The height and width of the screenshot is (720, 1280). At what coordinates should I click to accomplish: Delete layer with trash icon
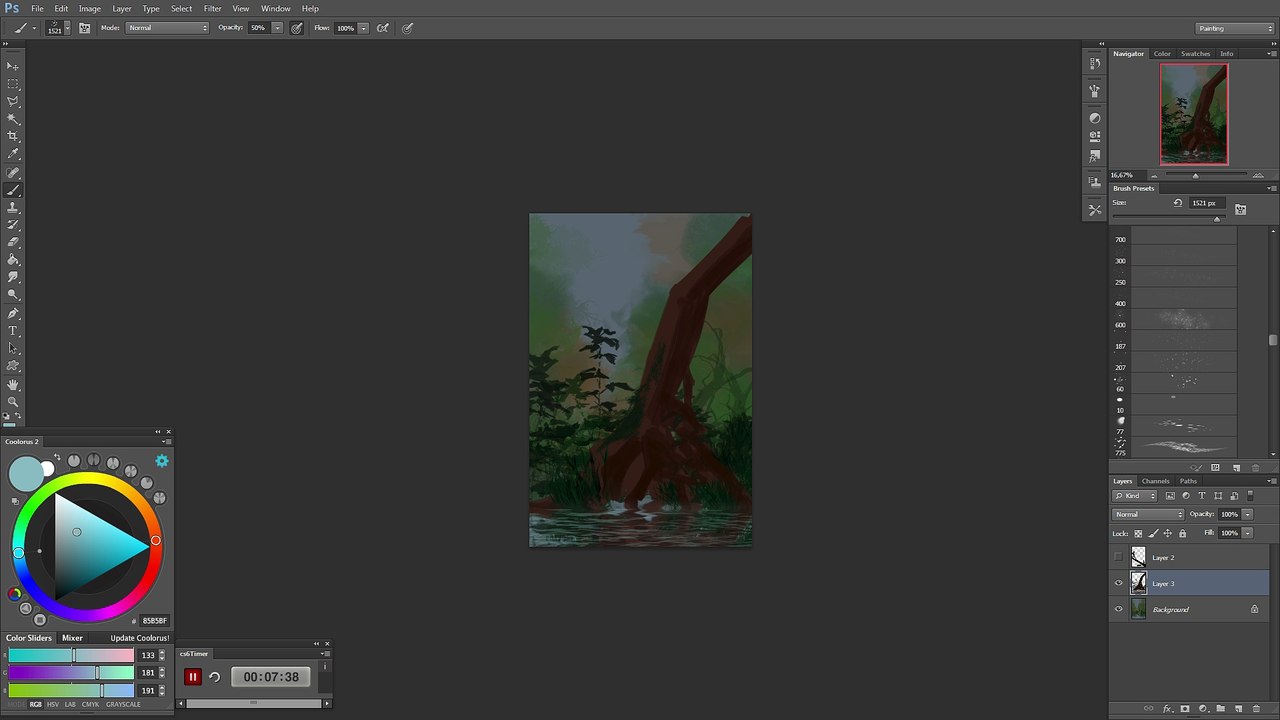coord(1255,709)
